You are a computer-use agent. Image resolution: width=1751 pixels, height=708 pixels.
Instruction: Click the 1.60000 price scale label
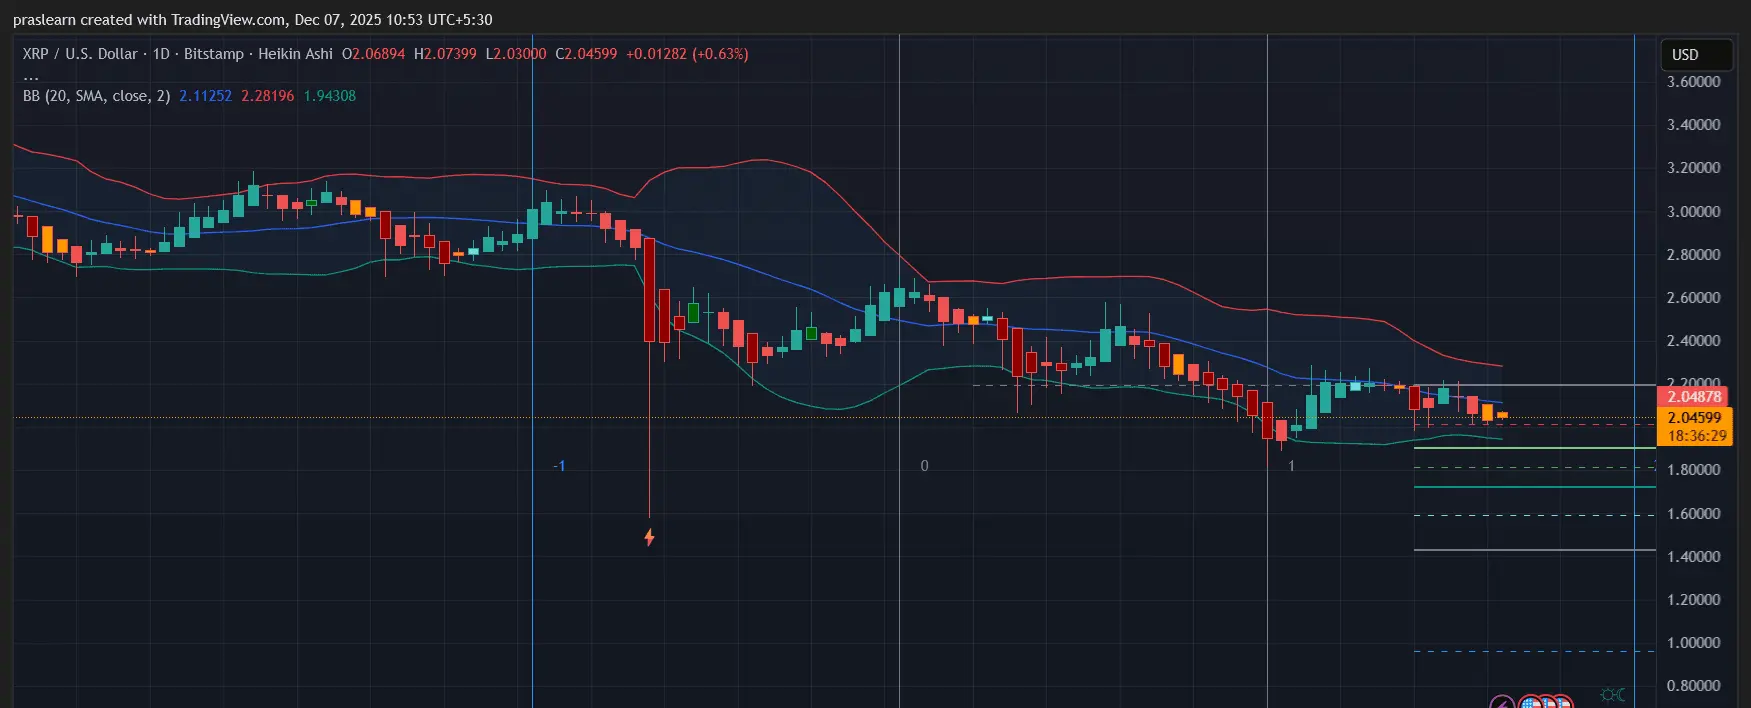pyautogui.click(x=1693, y=514)
